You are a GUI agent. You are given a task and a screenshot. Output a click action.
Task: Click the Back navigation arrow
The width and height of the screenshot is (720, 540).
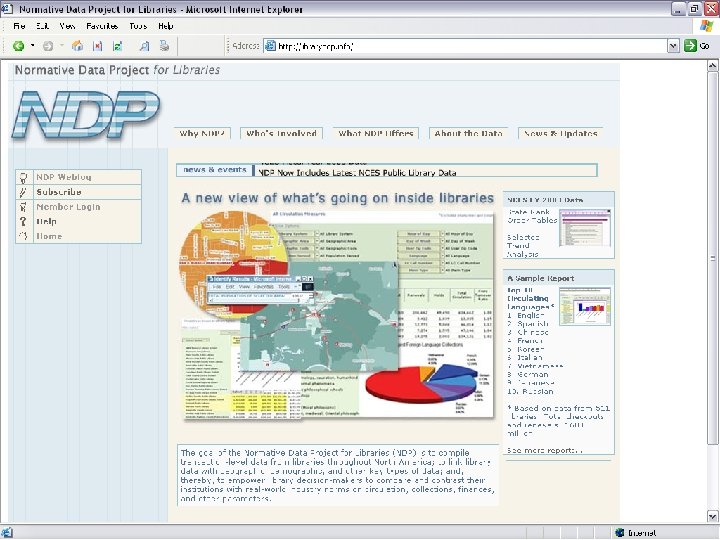pos(18,46)
